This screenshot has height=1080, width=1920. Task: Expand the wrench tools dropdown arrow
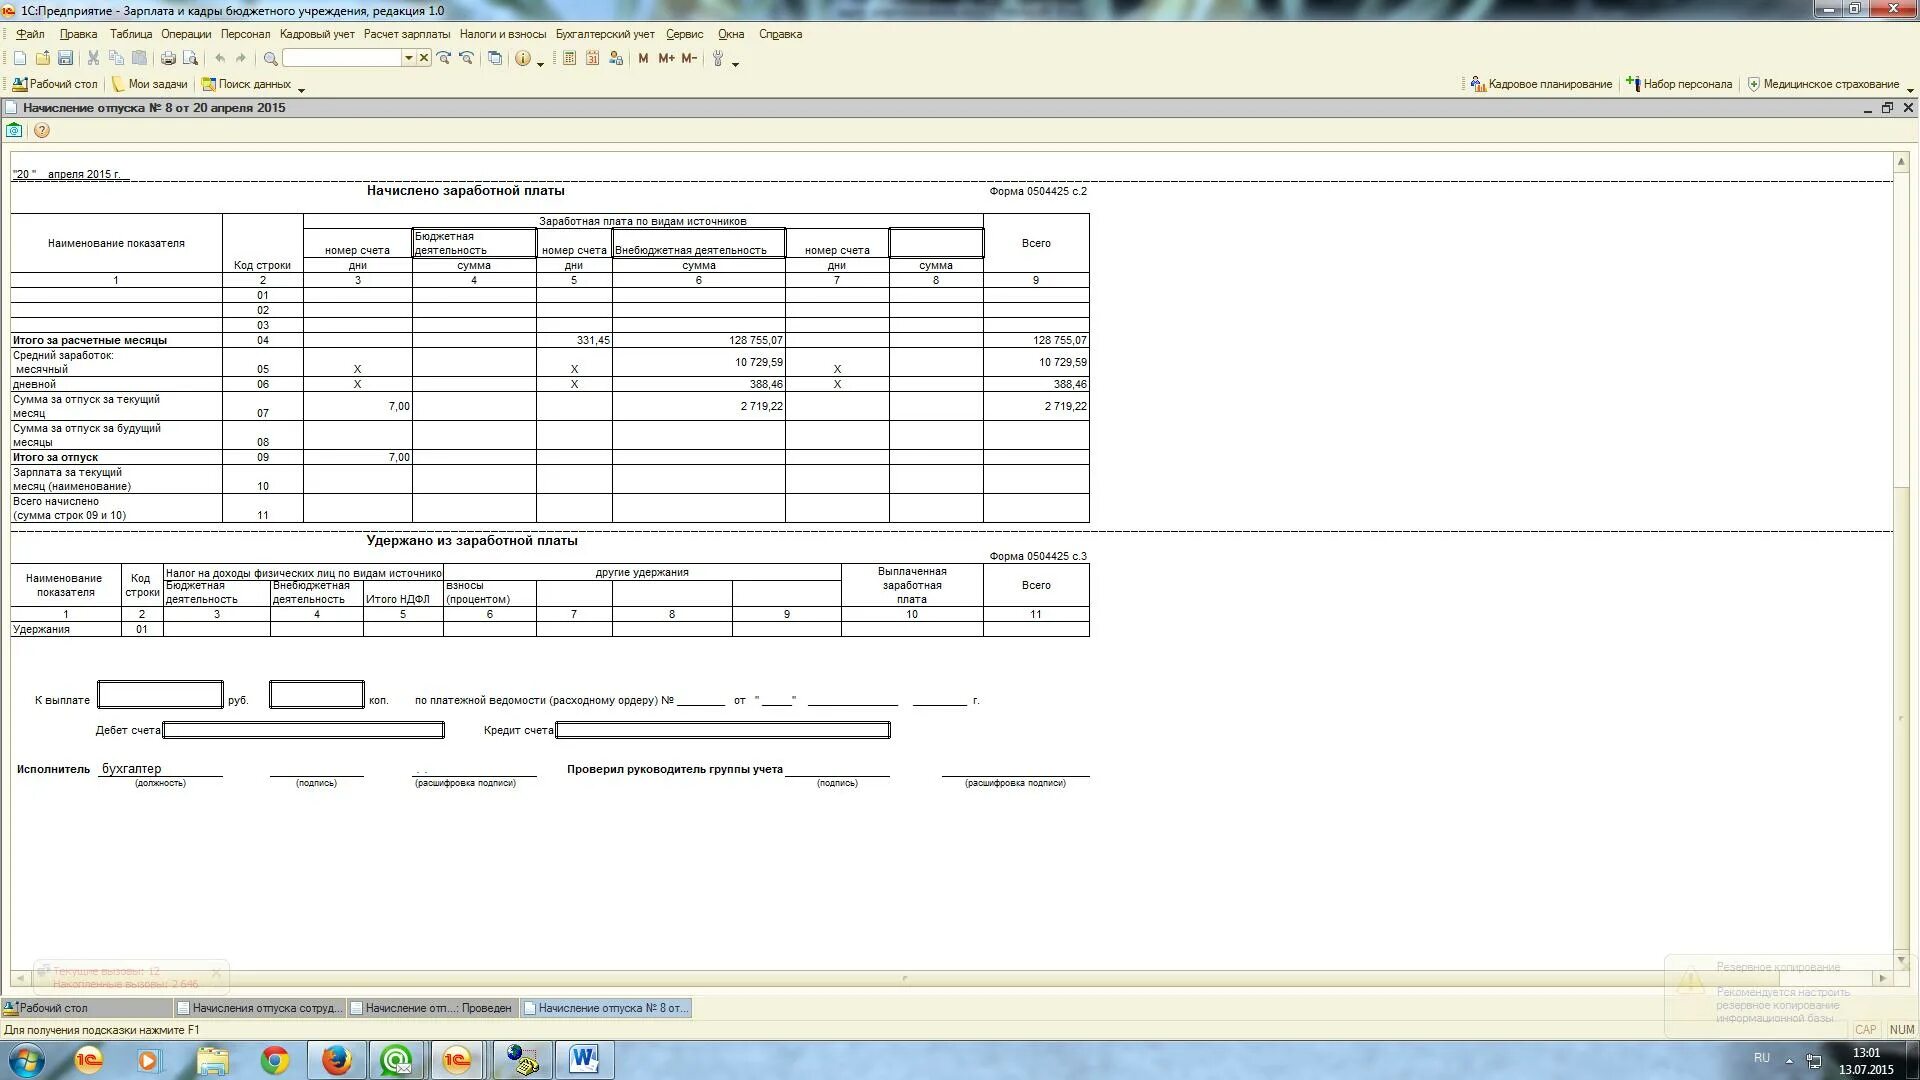click(736, 64)
